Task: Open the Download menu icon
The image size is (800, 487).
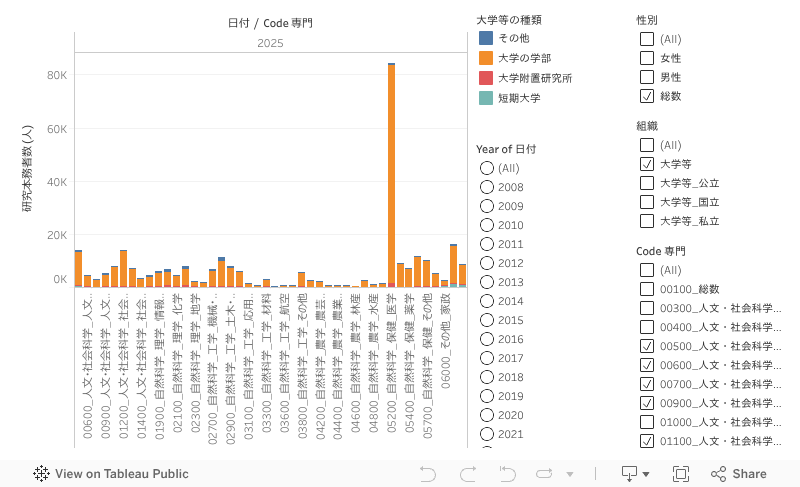Action: [x=630, y=473]
